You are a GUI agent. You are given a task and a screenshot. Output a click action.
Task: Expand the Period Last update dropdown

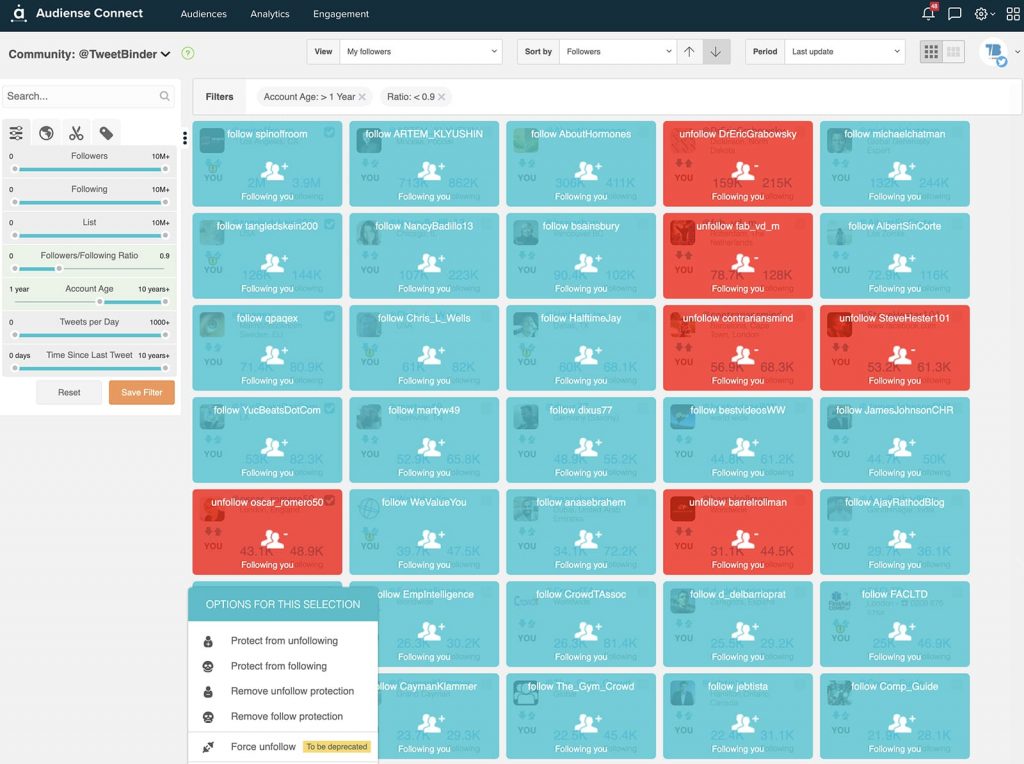tap(842, 52)
